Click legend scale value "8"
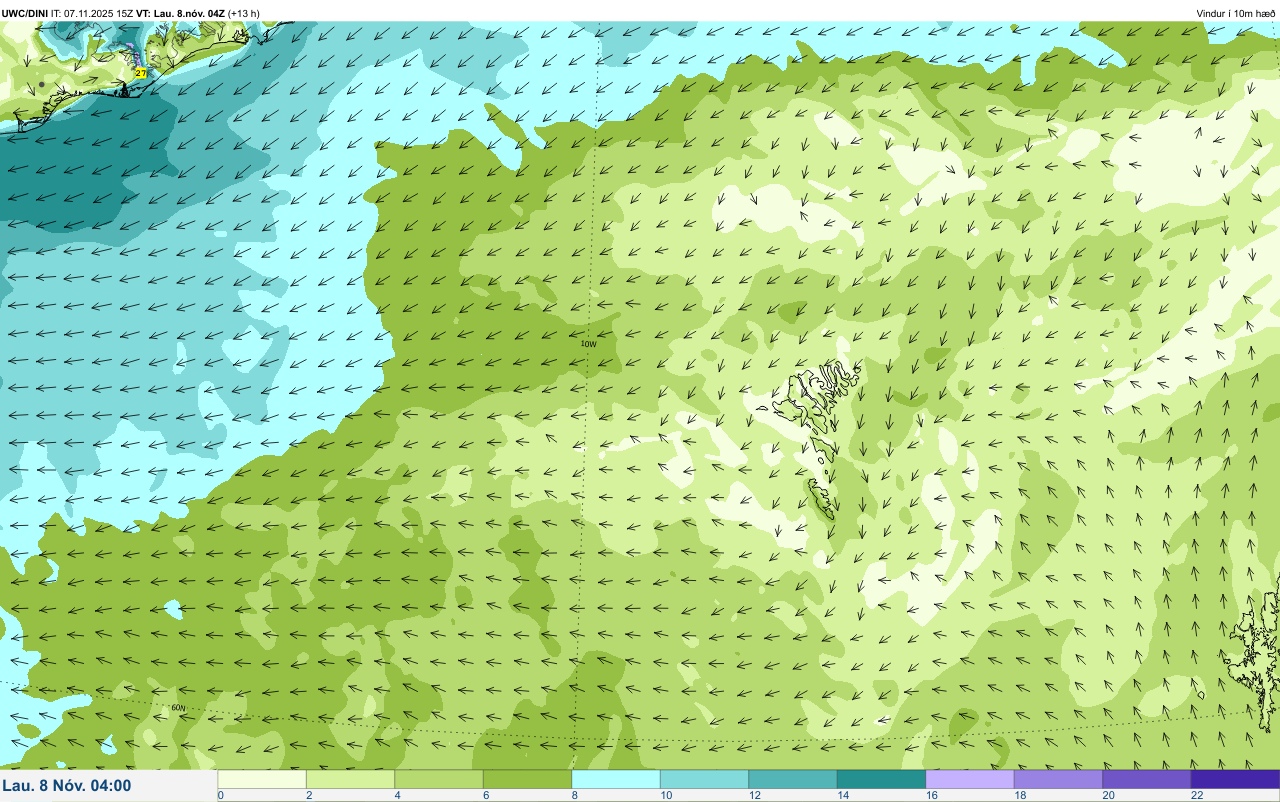The height and width of the screenshot is (802, 1280). [574, 795]
